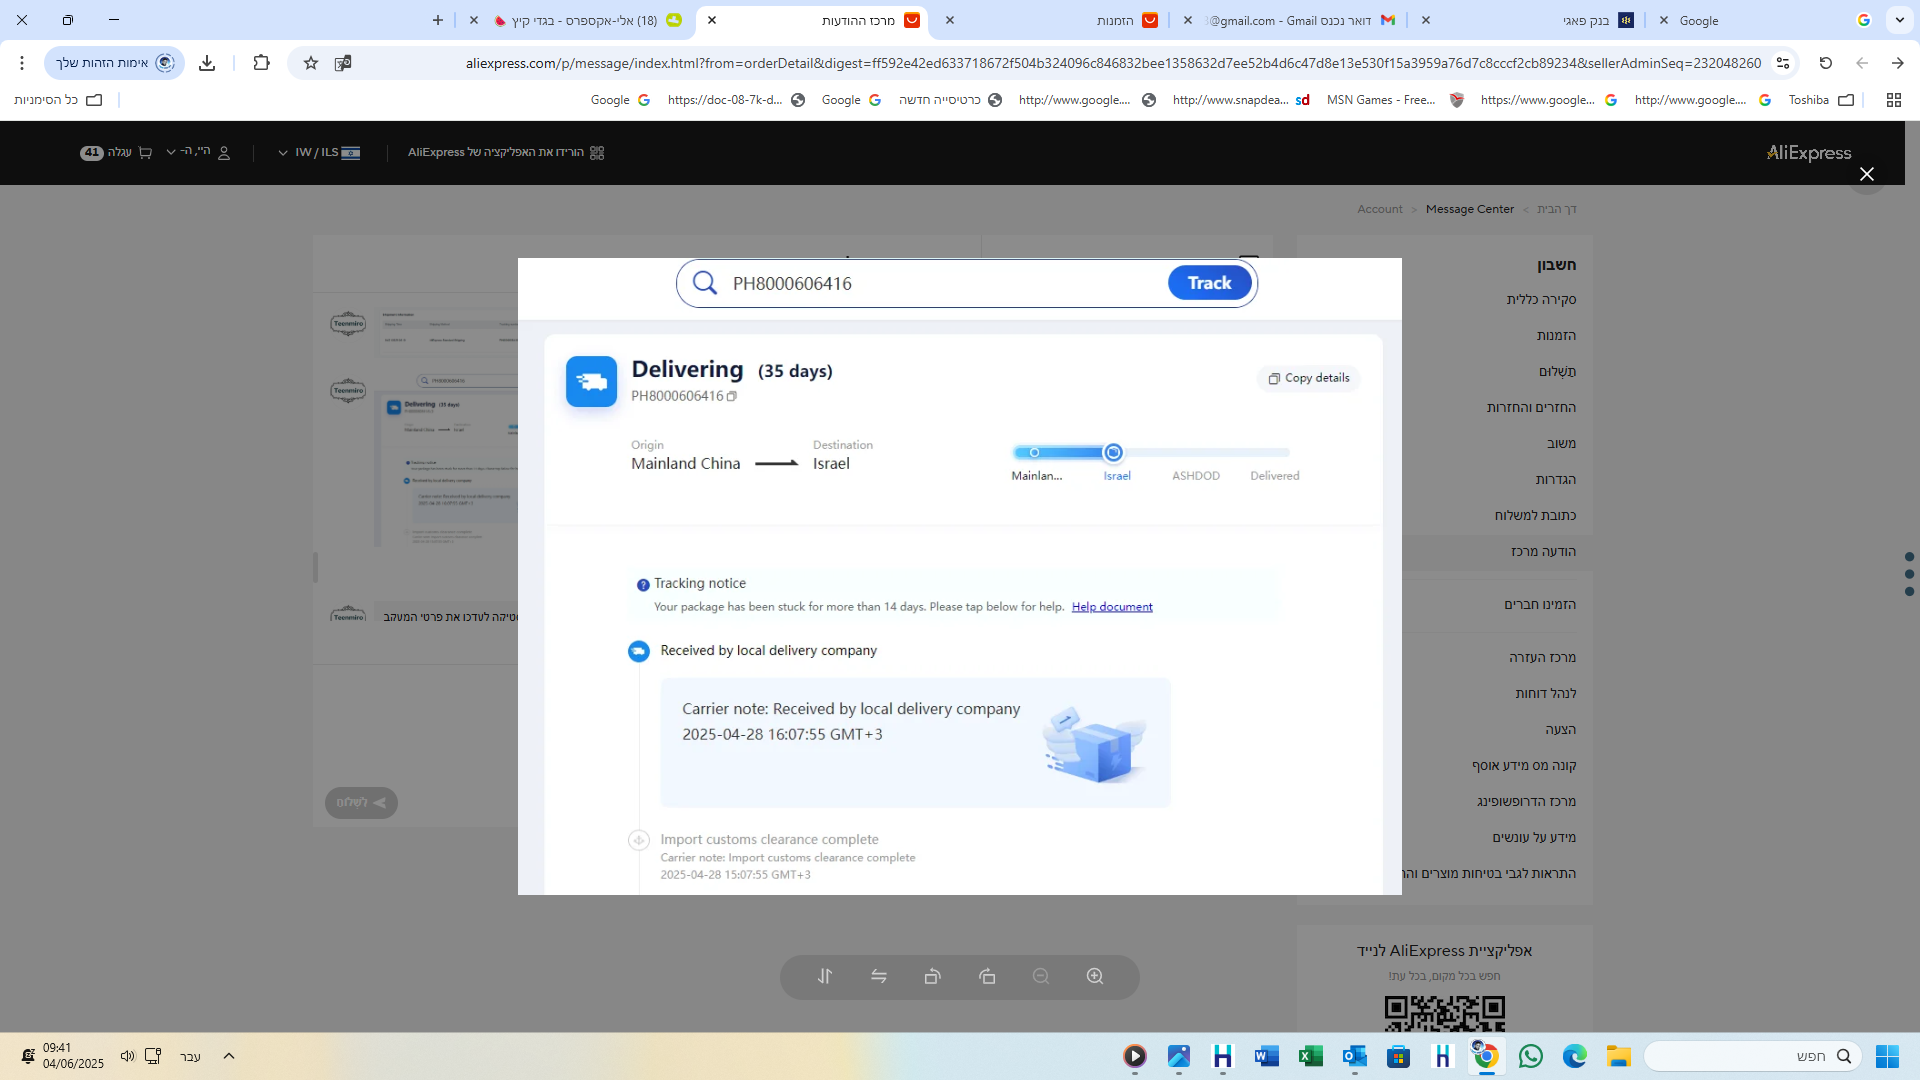
Task: Bookmark this page with the star icon
Action: click(311, 63)
